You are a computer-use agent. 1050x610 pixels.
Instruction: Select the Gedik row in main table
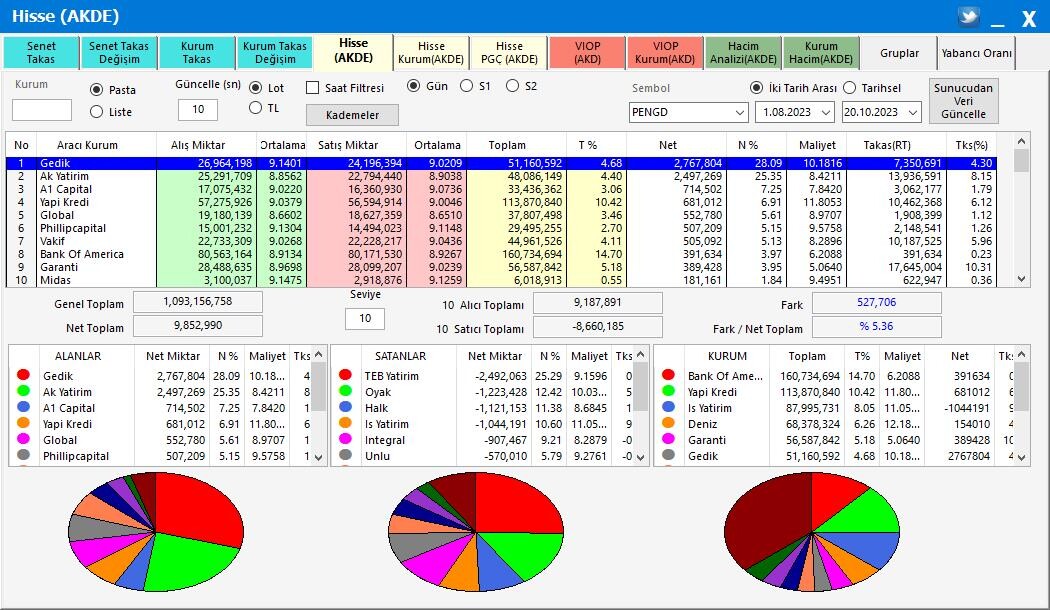pyautogui.click(x=501, y=163)
